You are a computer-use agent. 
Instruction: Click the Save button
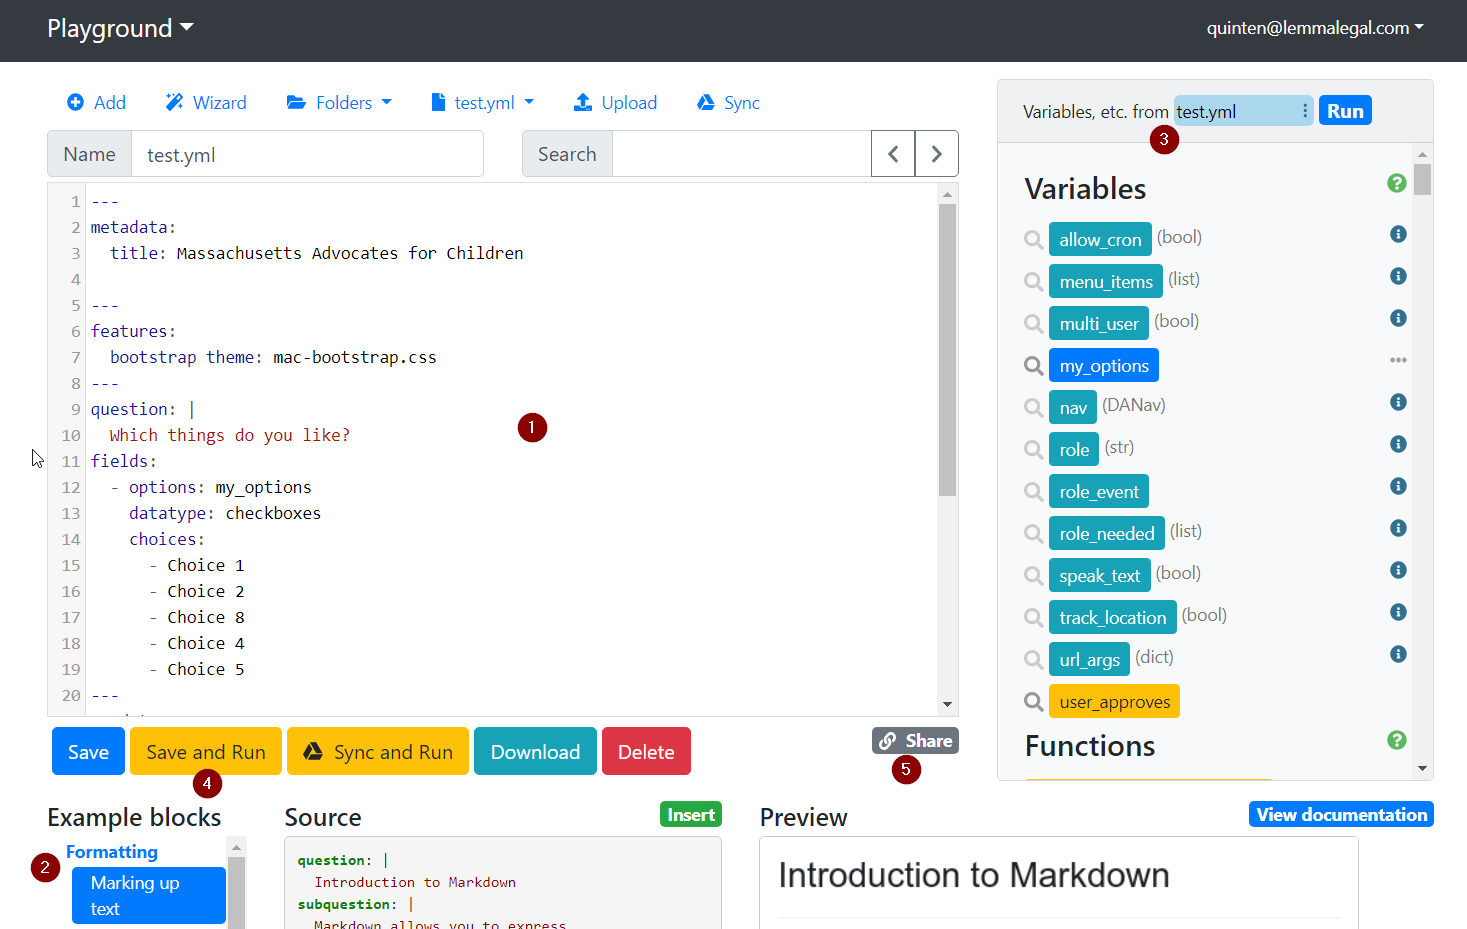[x=88, y=751]
